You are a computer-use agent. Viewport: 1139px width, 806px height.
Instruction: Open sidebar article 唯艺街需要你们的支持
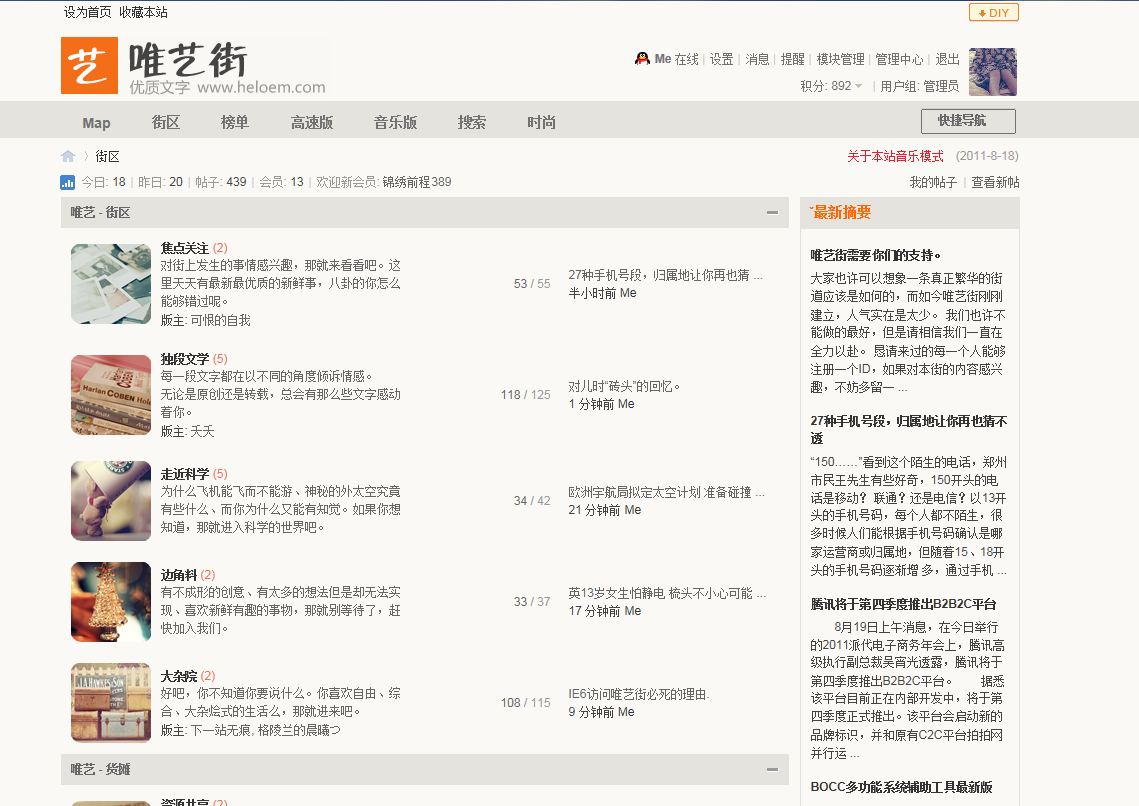876,256
